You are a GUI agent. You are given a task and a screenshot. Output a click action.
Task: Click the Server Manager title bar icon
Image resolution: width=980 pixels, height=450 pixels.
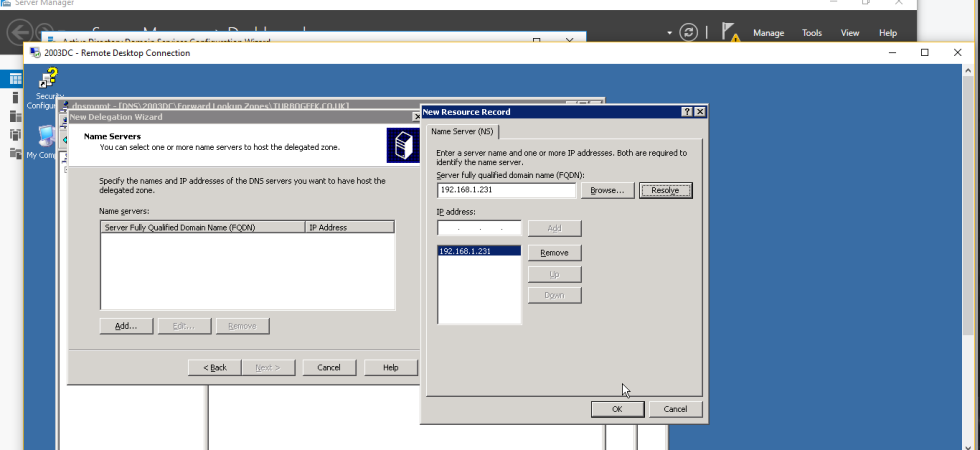tap(6, 2)
